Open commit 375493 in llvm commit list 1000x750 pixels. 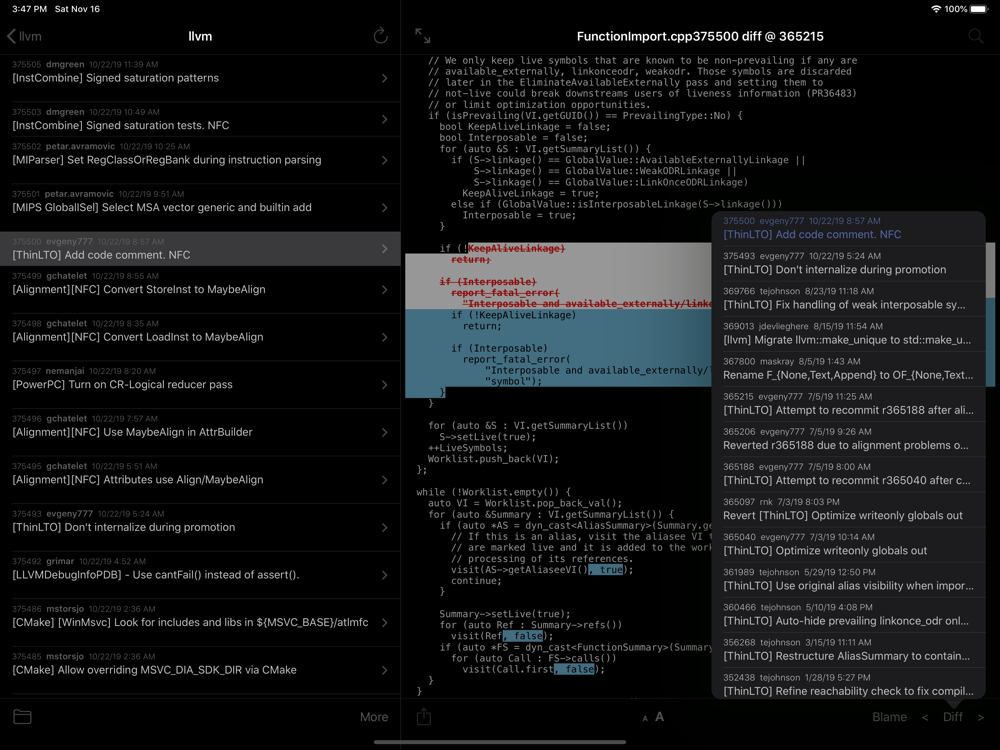[200, 527]
